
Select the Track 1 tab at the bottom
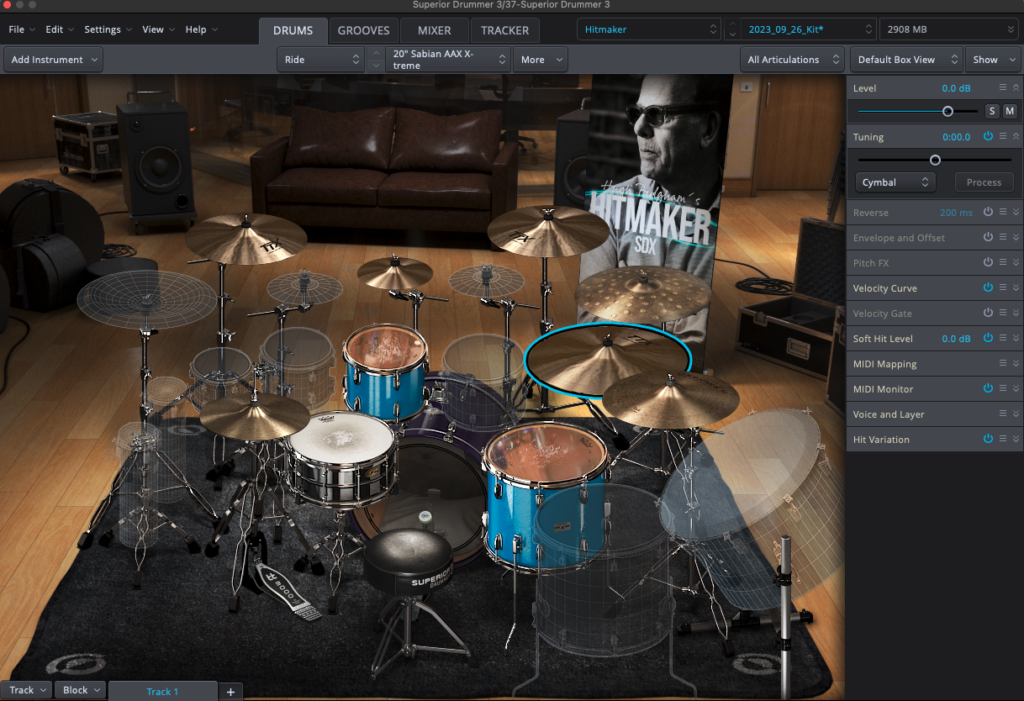point(162,691)
